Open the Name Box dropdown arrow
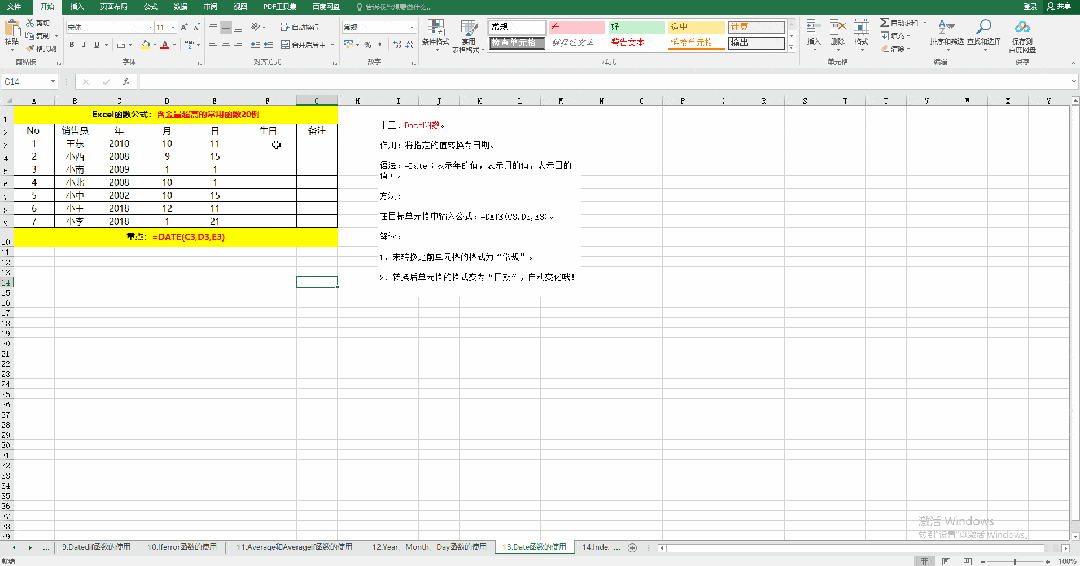Viewport: 1080px width, 566px height. coord(52,82)
